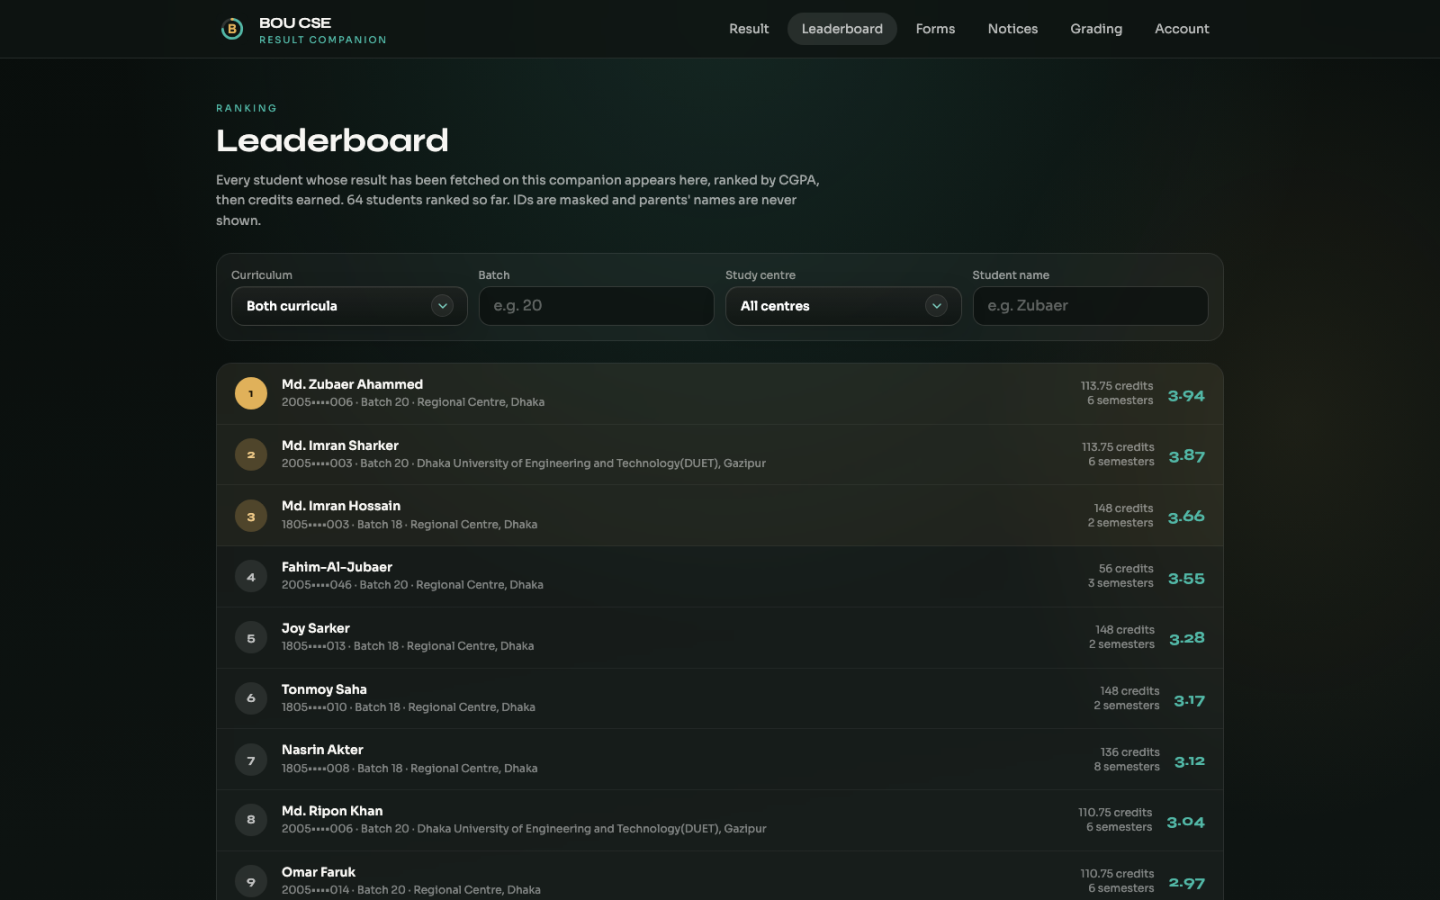Screen dimensions: 1440x900
Task: Click the 3.17 CGPA value
Action: (x=1189, y=701)
